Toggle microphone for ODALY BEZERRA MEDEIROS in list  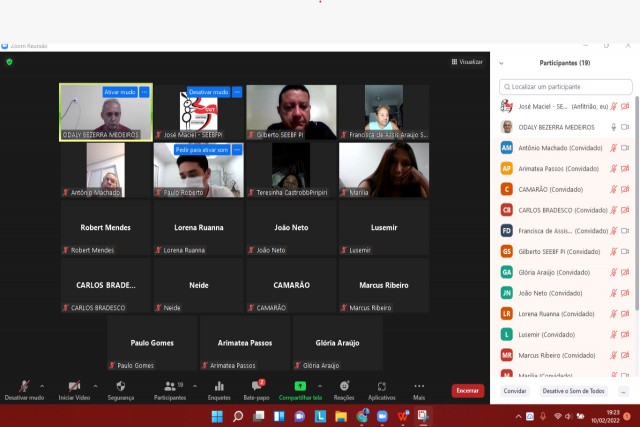tap(613, 127)
